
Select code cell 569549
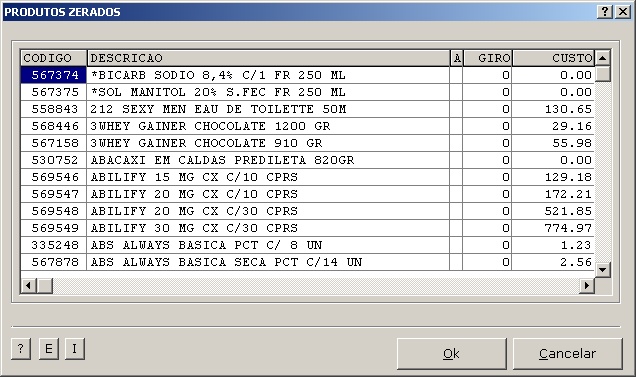pos(54,228)
